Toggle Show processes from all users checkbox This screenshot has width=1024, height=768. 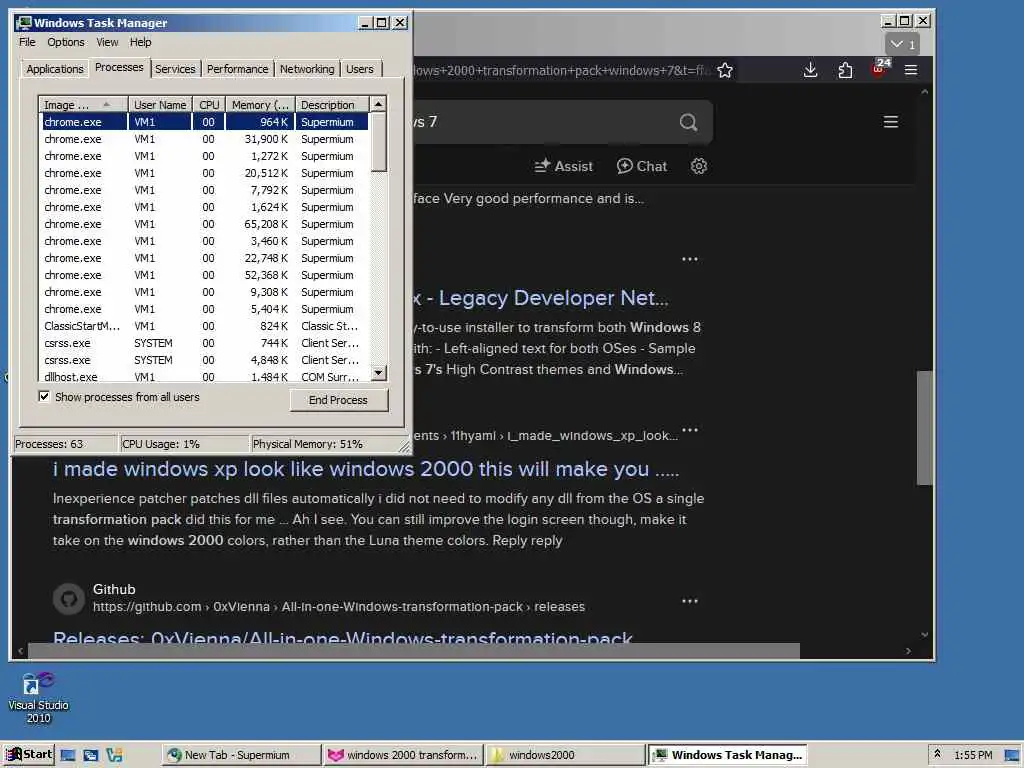click(44, 396)
